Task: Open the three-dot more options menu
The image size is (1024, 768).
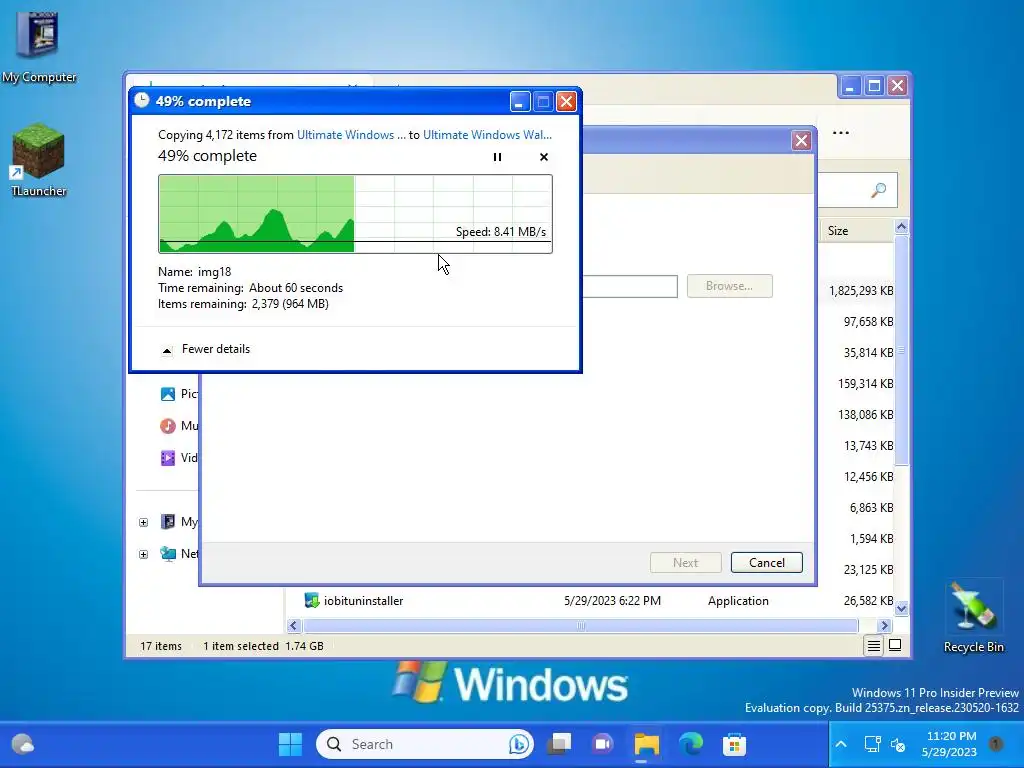Action: coord(840,133)
